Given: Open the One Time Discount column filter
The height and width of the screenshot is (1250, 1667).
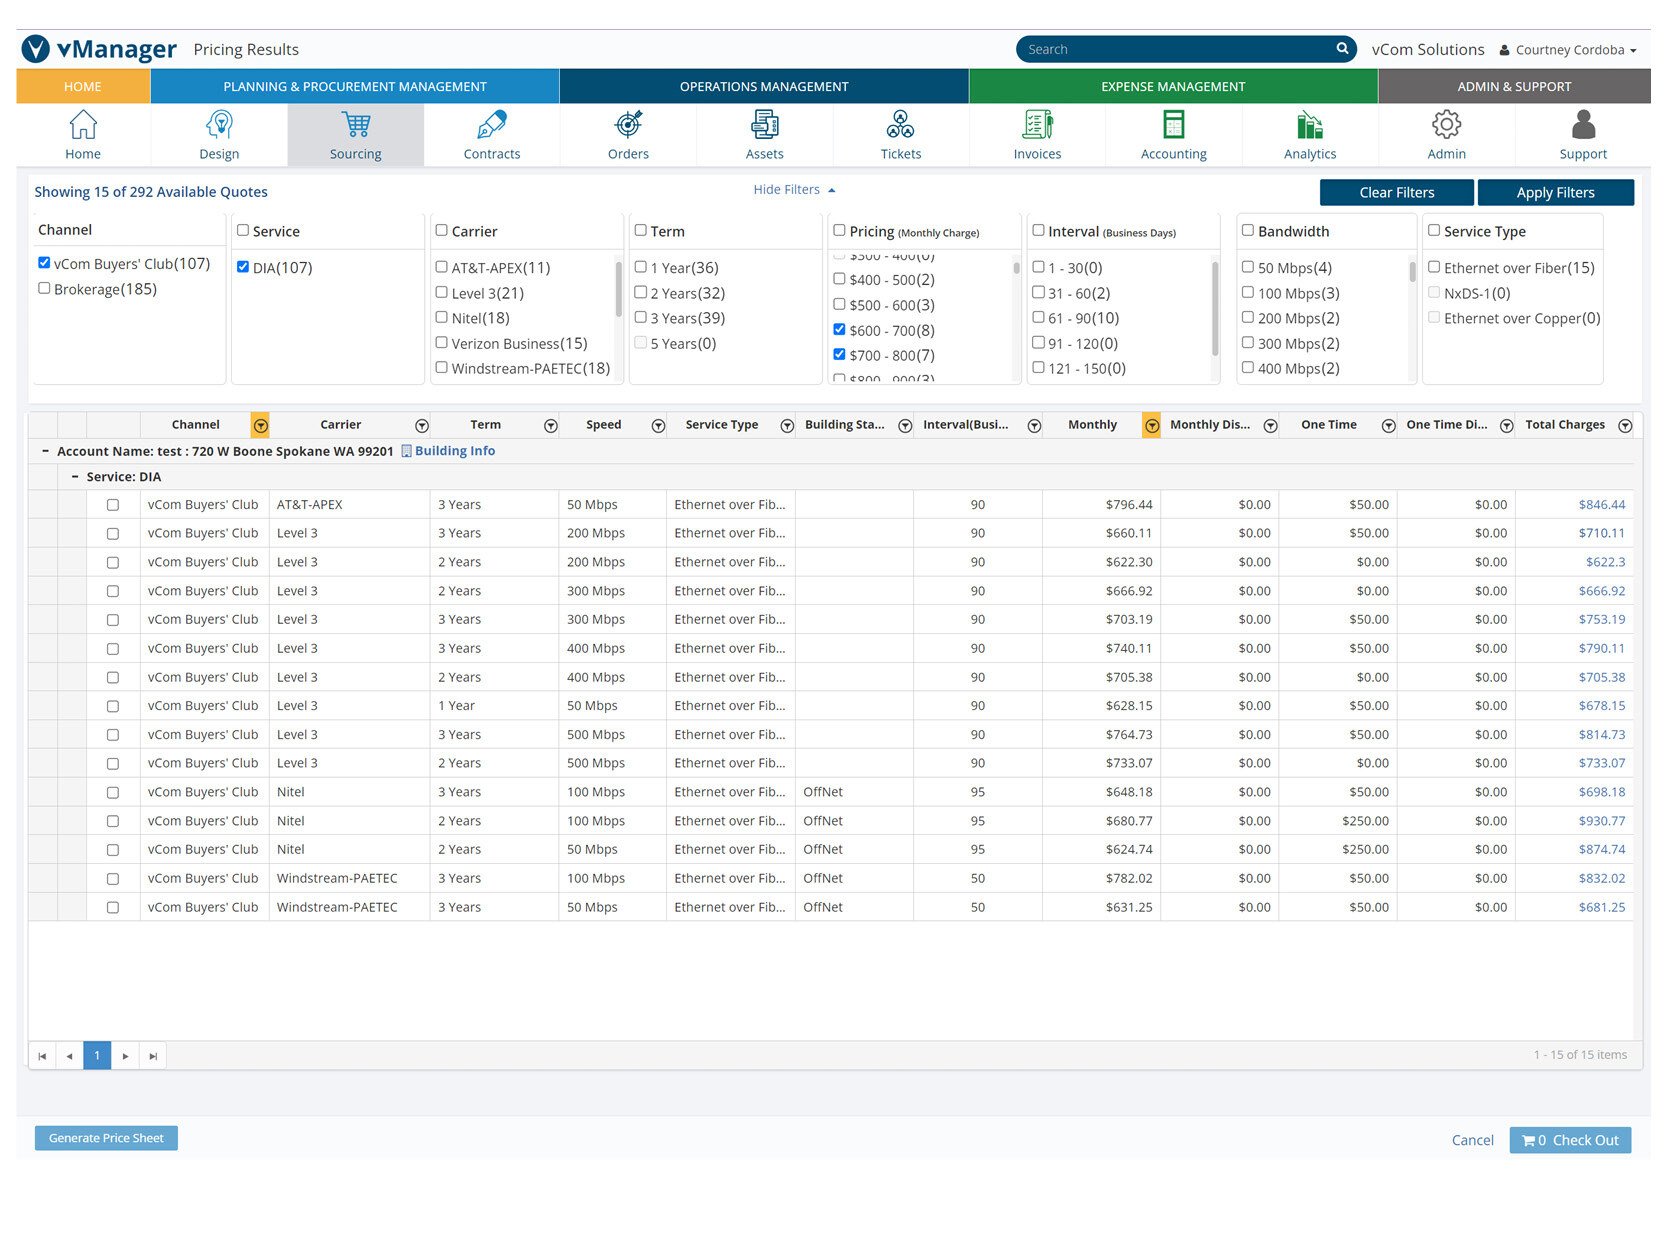Looking at the screenshot, I should coord(1506,426).
